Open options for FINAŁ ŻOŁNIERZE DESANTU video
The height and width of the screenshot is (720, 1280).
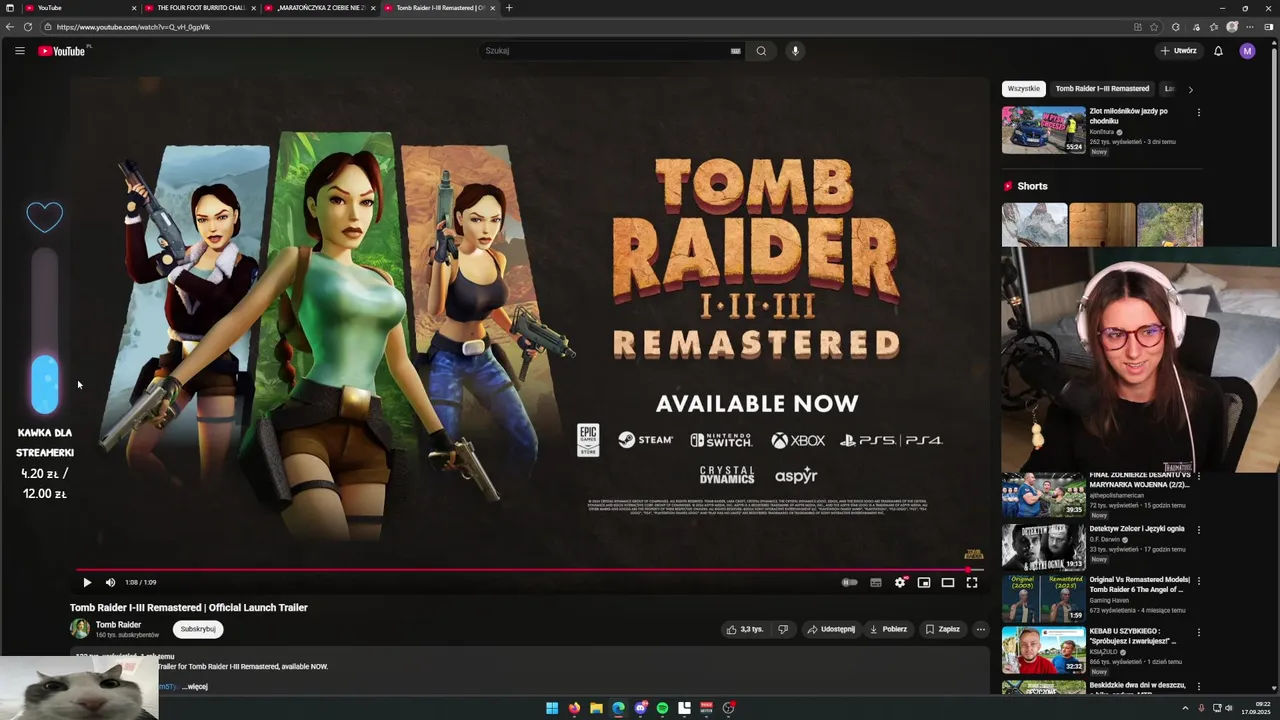coord(1198,478)
